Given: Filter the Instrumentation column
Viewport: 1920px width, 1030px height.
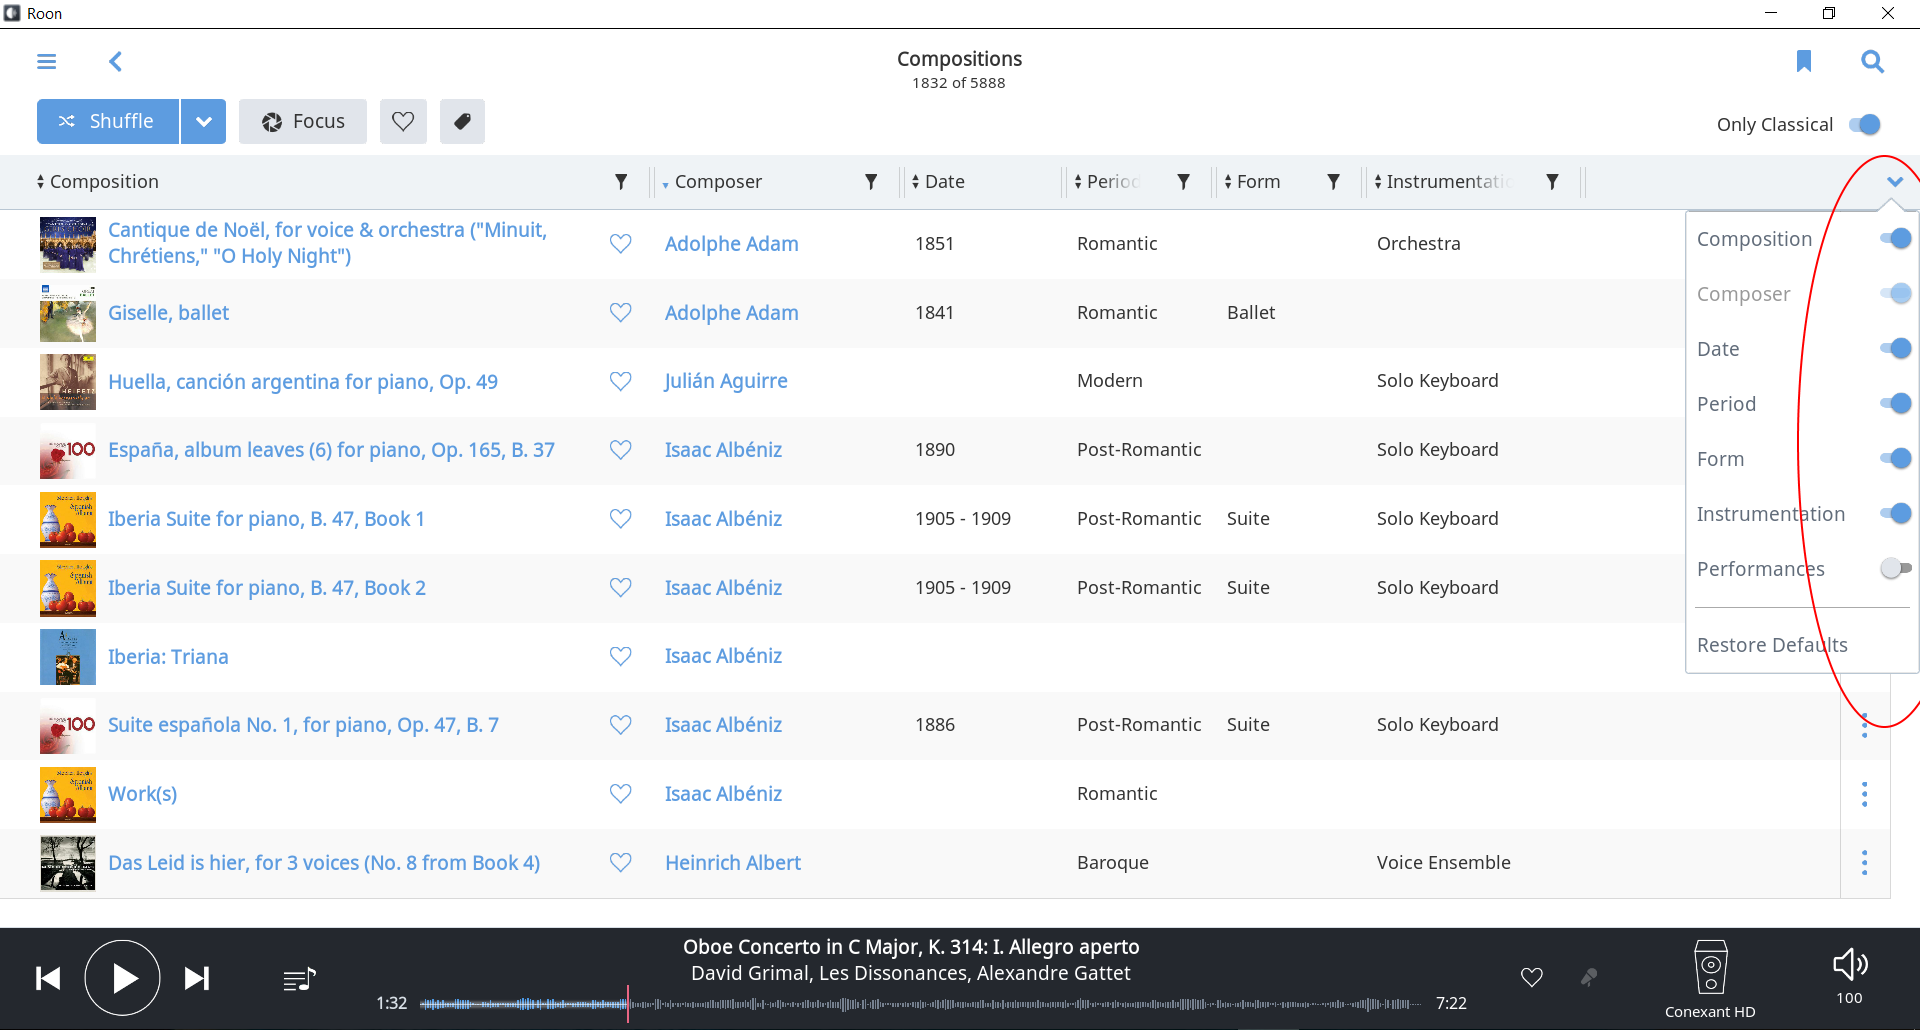Looking at the screenshot, I should (x=1552, y=182).
